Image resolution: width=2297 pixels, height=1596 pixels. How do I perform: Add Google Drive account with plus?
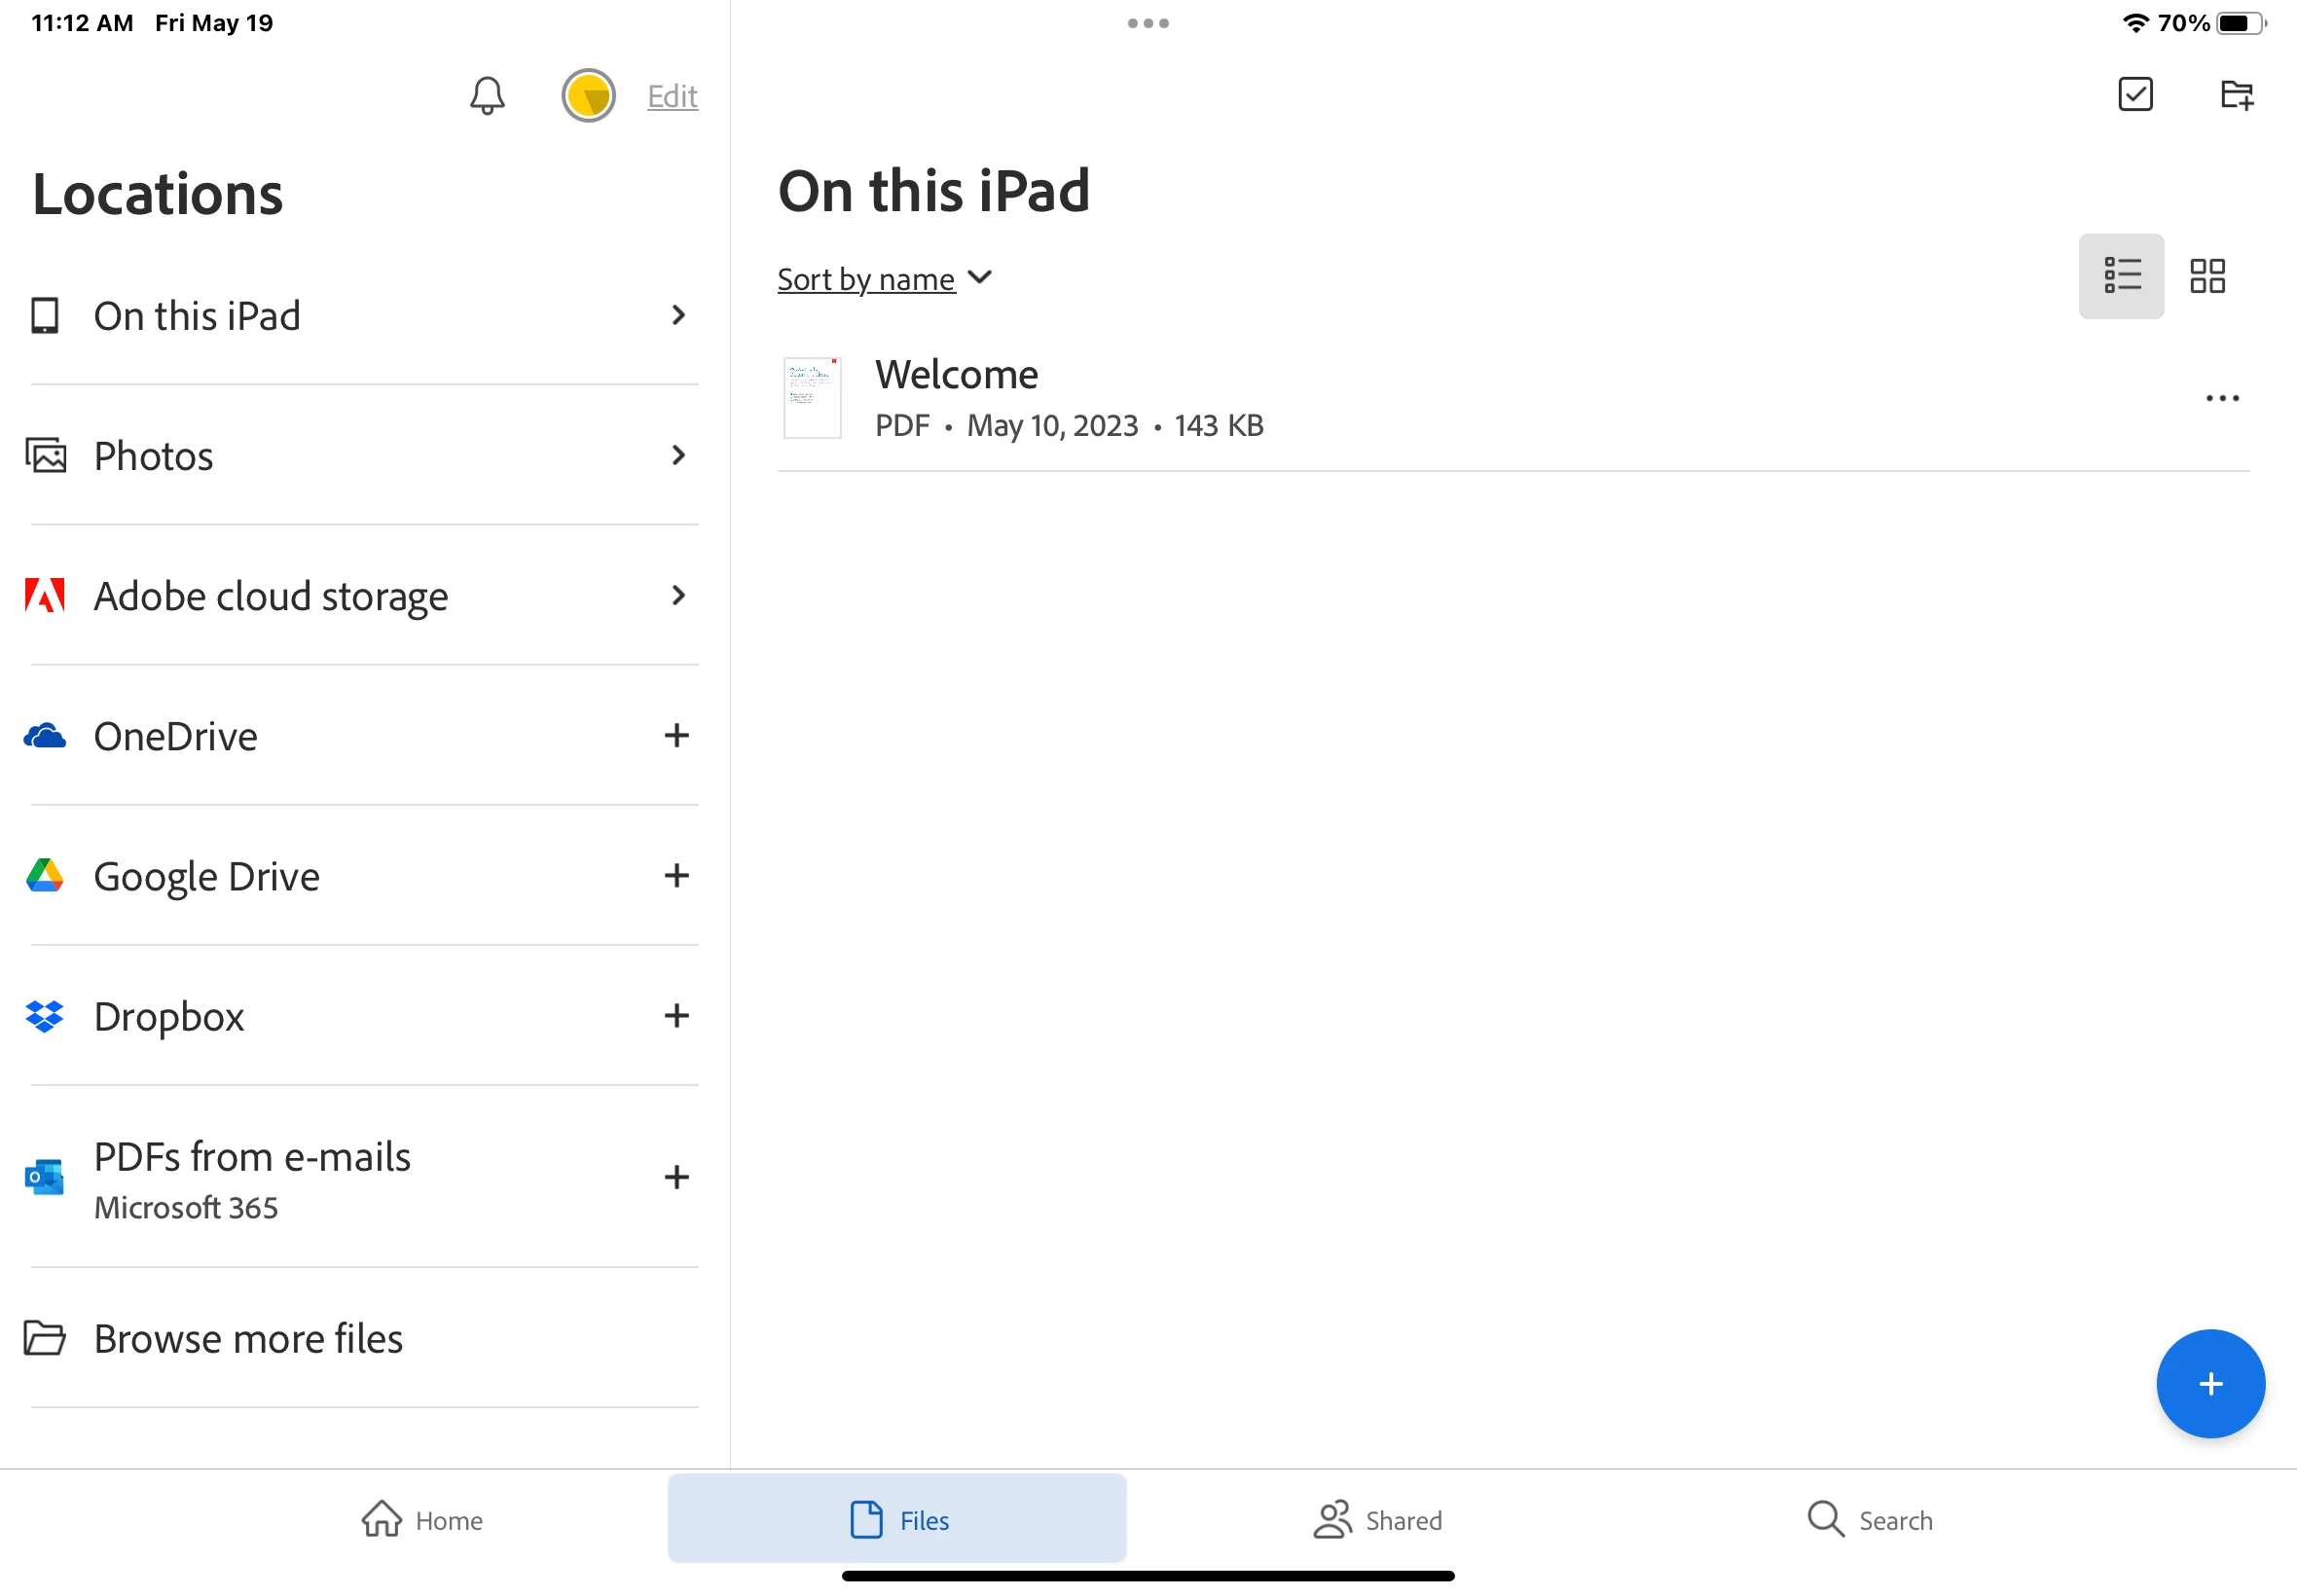tap(677, 876)
